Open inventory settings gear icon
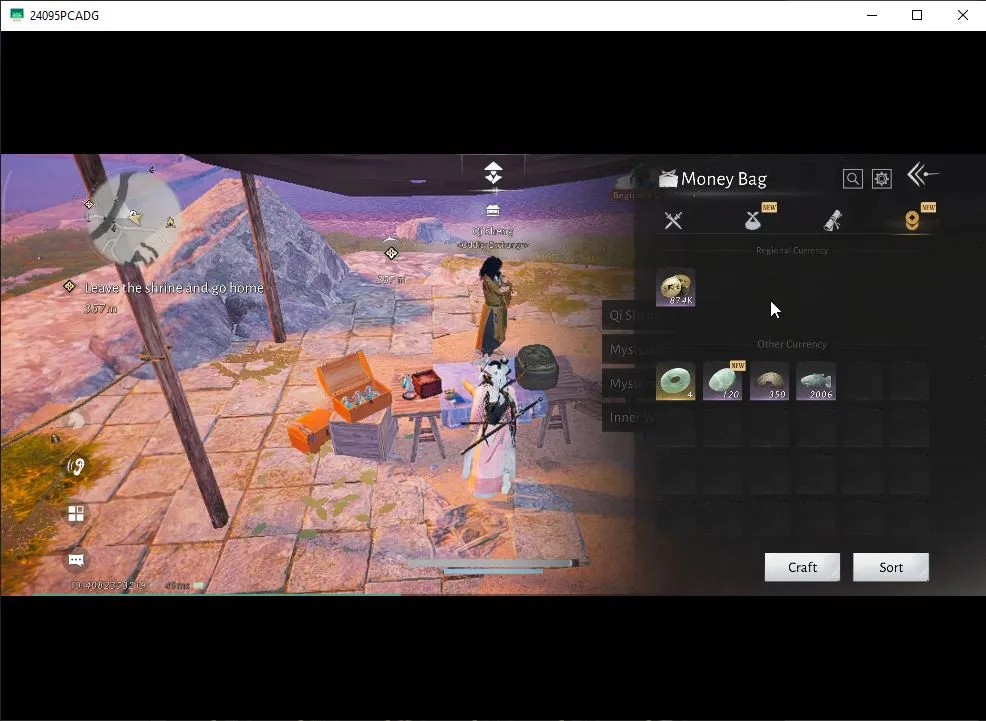This screenshot has height=721, width=986. click(x=882, y=179)
